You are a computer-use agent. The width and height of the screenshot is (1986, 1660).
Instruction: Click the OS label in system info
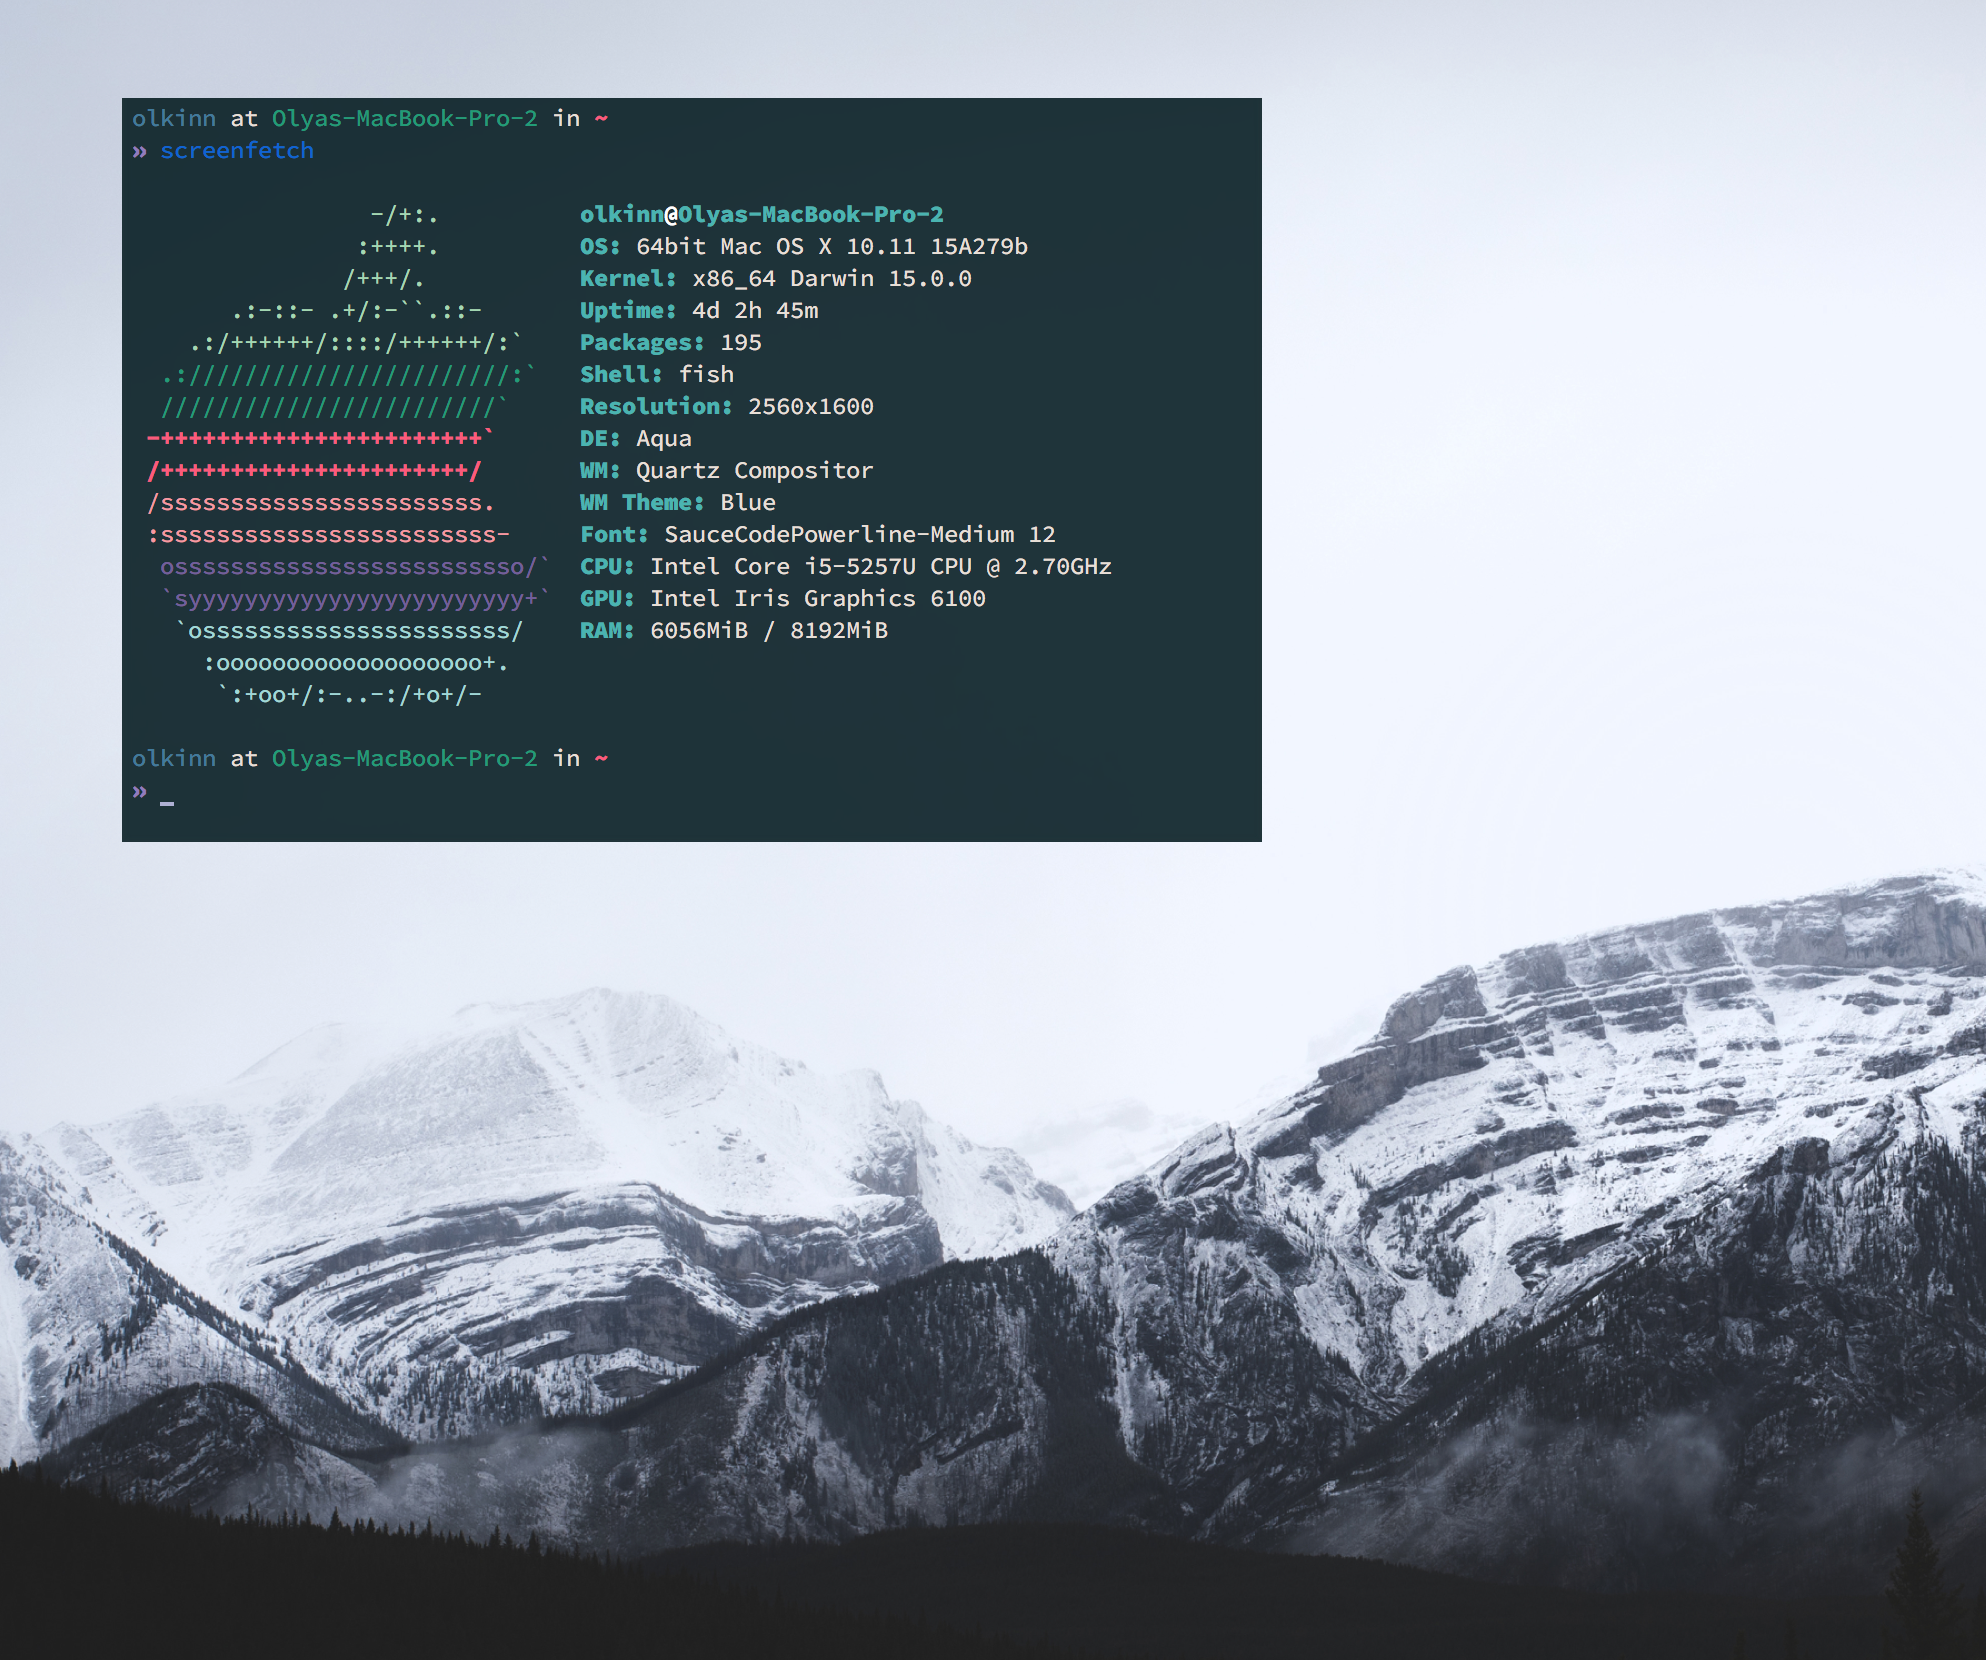tap(599, 247)
